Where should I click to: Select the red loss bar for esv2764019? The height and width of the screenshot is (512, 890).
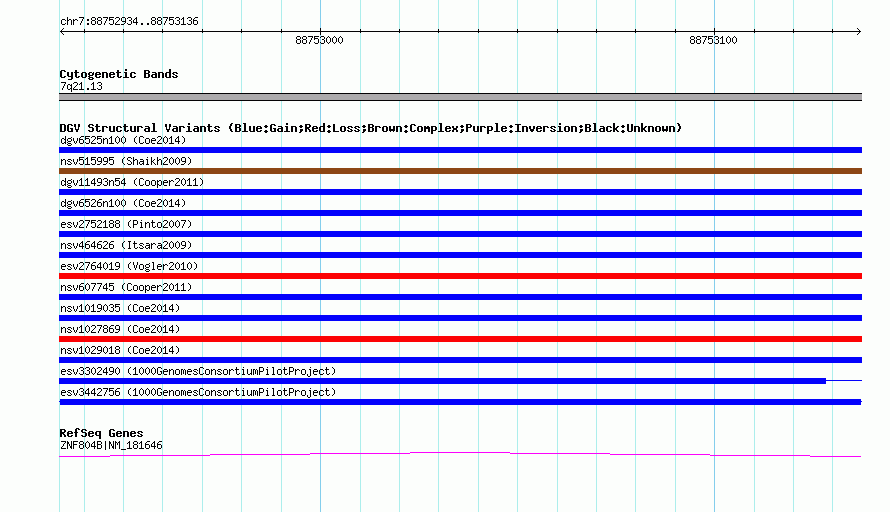[460, 276]
